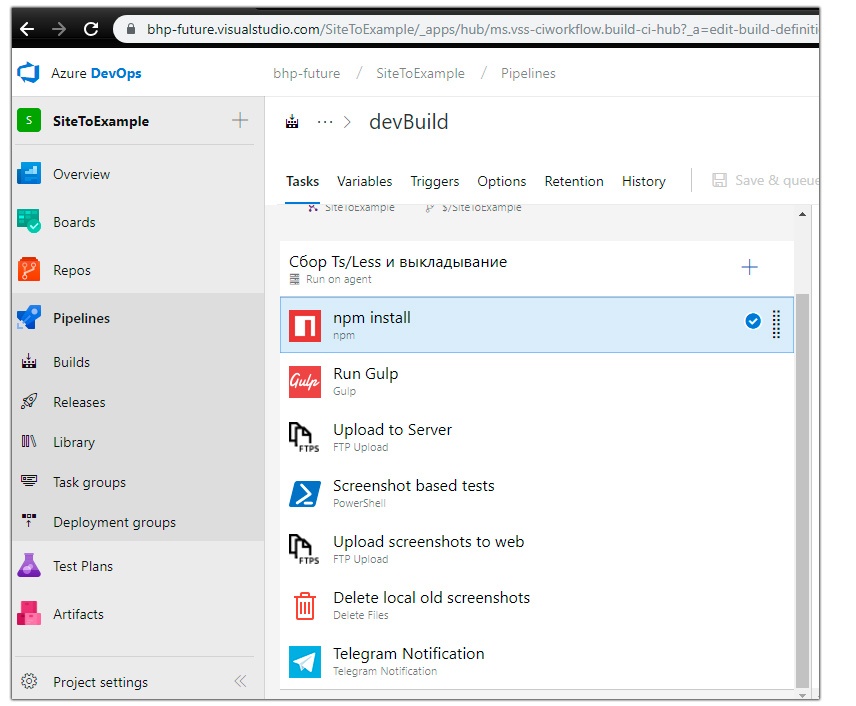
Task: Select the Telegram Notification icon
Action: pos(305,660)
